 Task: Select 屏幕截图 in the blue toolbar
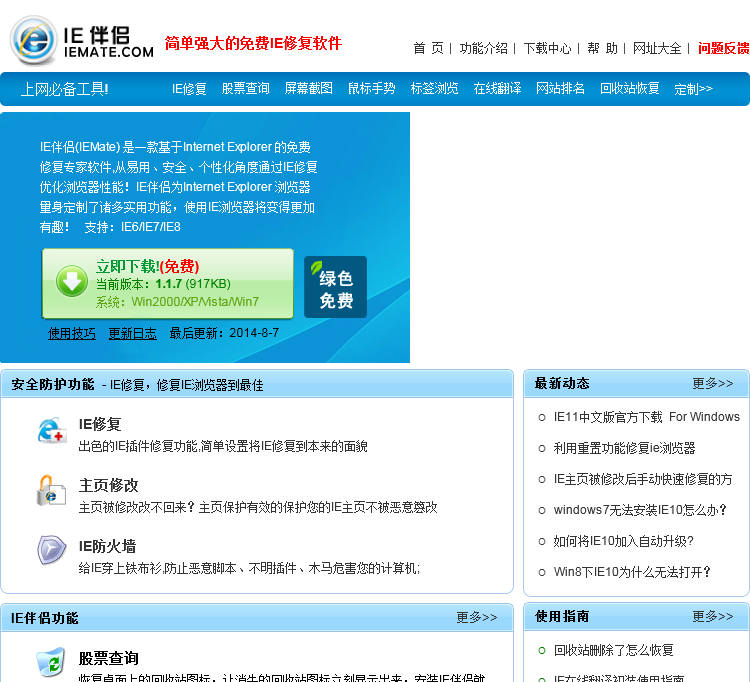[x=309, y=88]
